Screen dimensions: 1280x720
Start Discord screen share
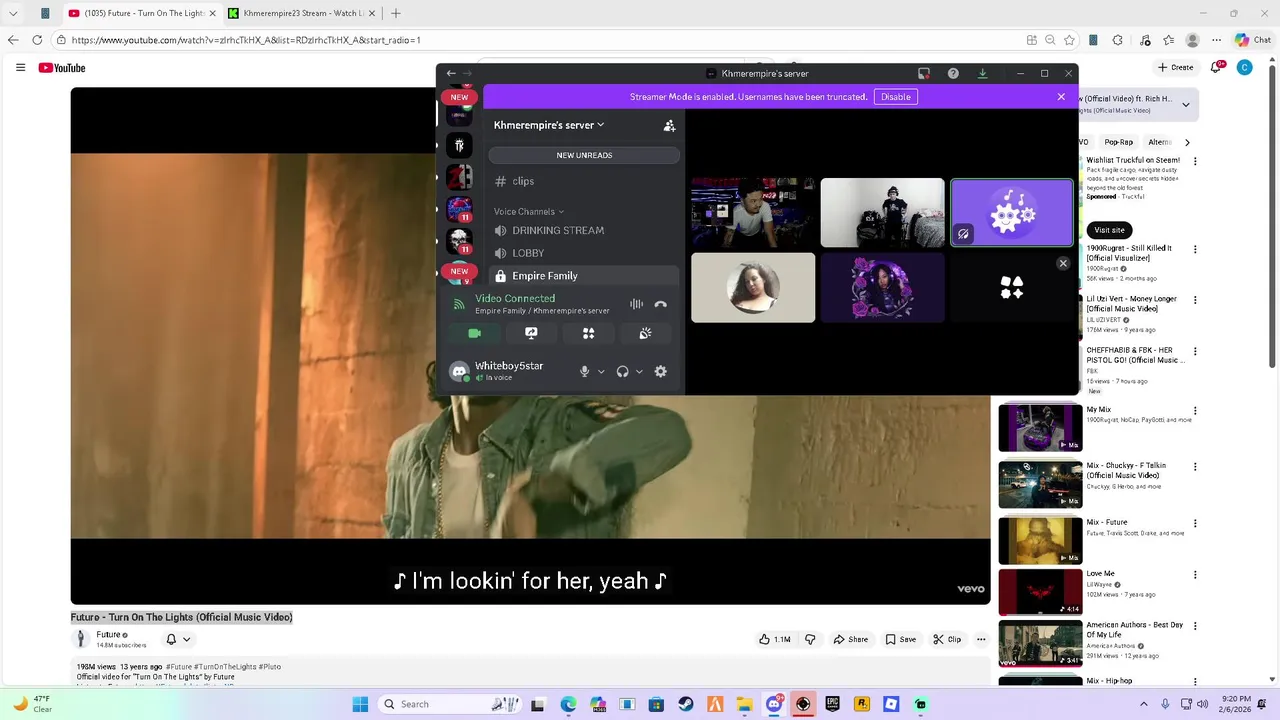(x=531, y=333)
